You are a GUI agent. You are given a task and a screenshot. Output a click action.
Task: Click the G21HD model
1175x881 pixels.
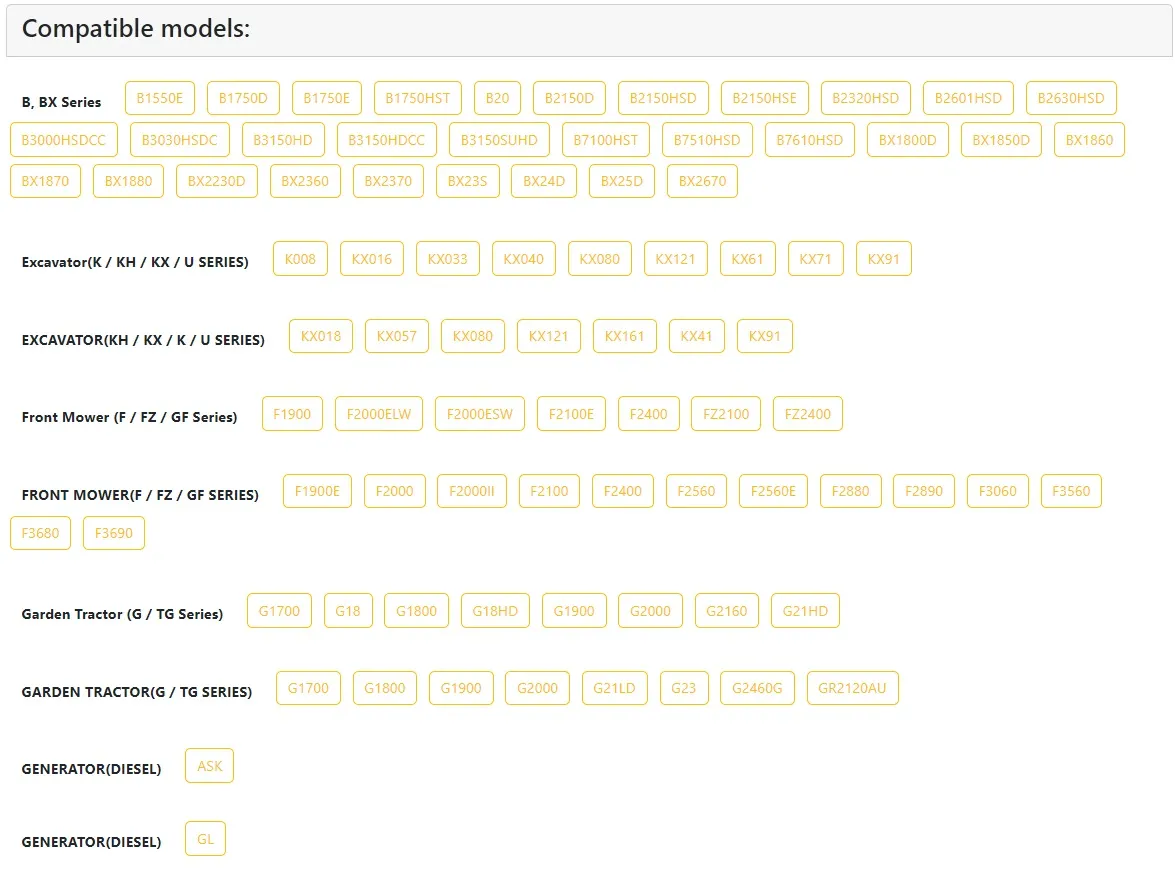pyautogui.click(x=806, y=611)
